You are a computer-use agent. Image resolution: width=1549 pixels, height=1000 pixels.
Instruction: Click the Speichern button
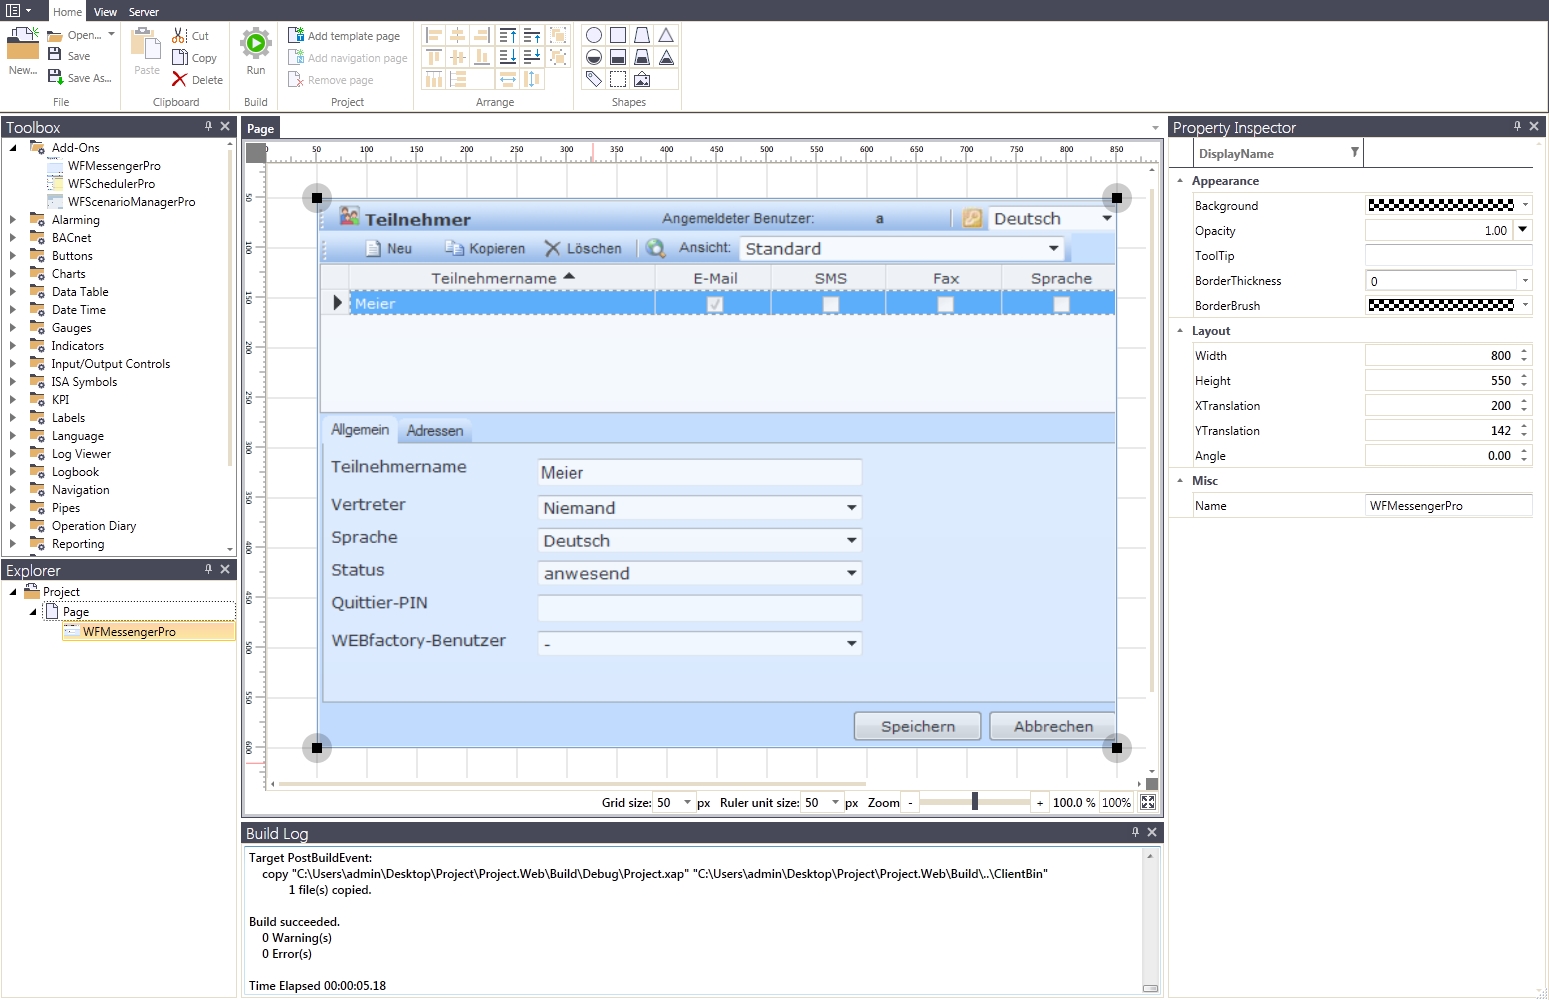[x=917, y=727]
